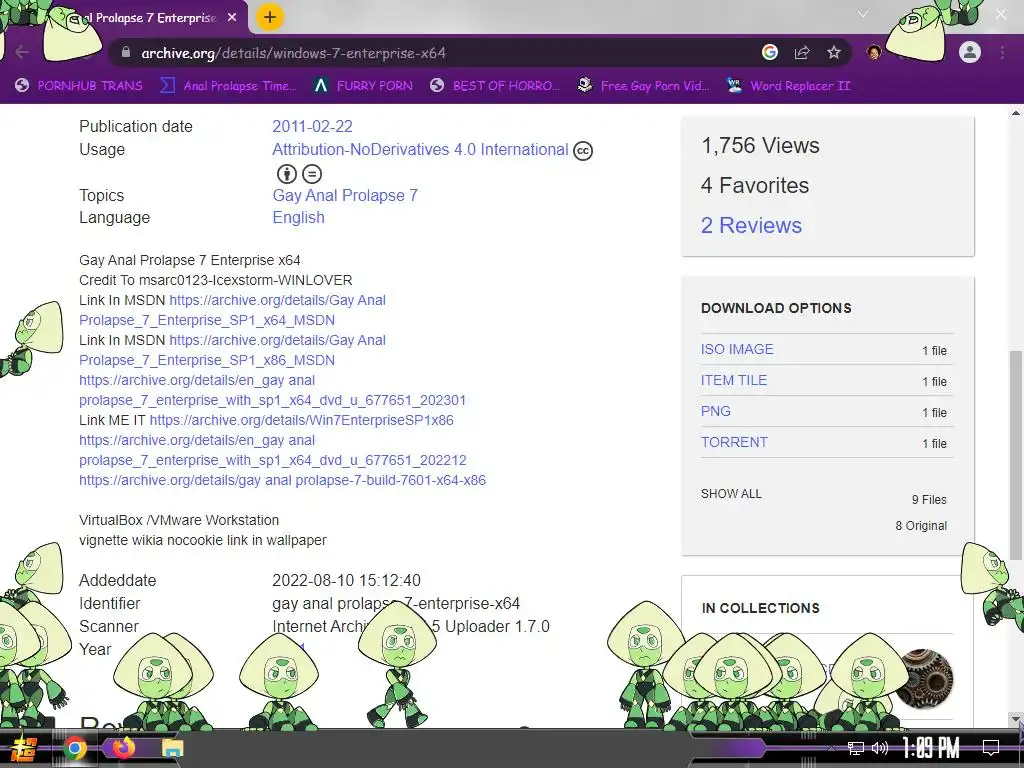Click the scrollbar up arrow
Viewport: 1024px width, 768px height.
pyautogui.click(x=1016, y=113)
